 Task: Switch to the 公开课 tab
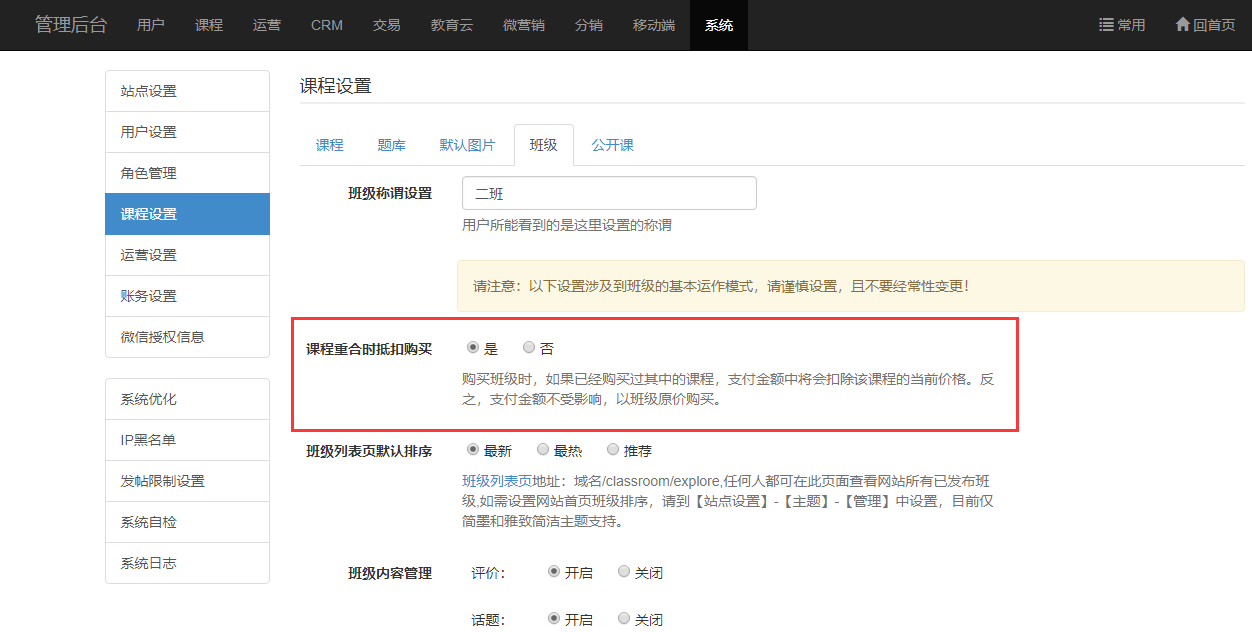tap(612, 145)
